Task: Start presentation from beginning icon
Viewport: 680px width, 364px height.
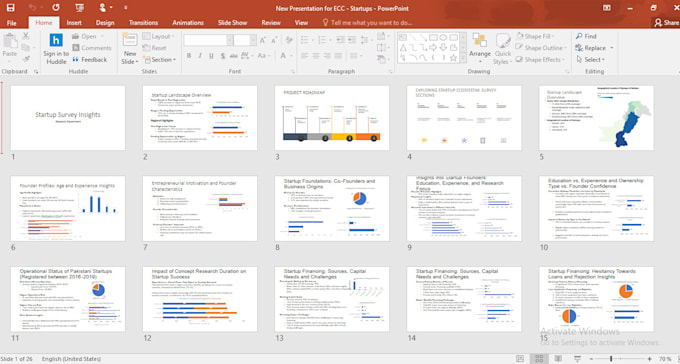Action: click(79, 7)
